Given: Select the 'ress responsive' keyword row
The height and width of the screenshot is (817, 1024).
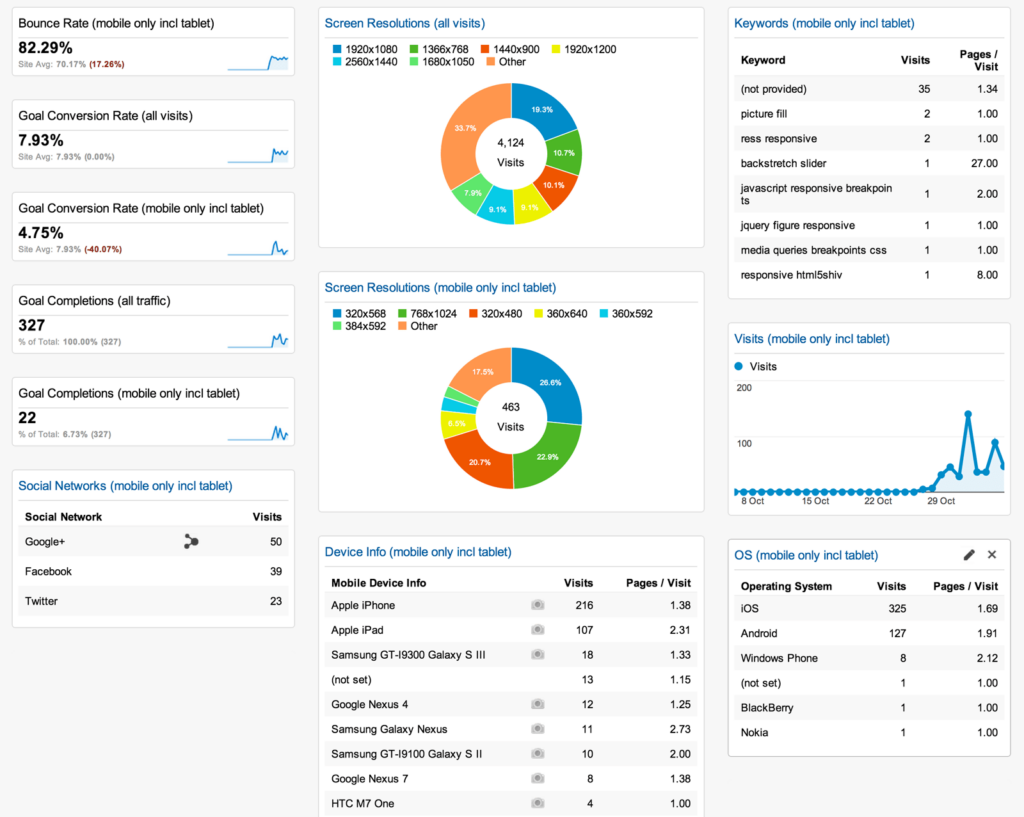Looking at the screenshot, I should coord(869,138).
